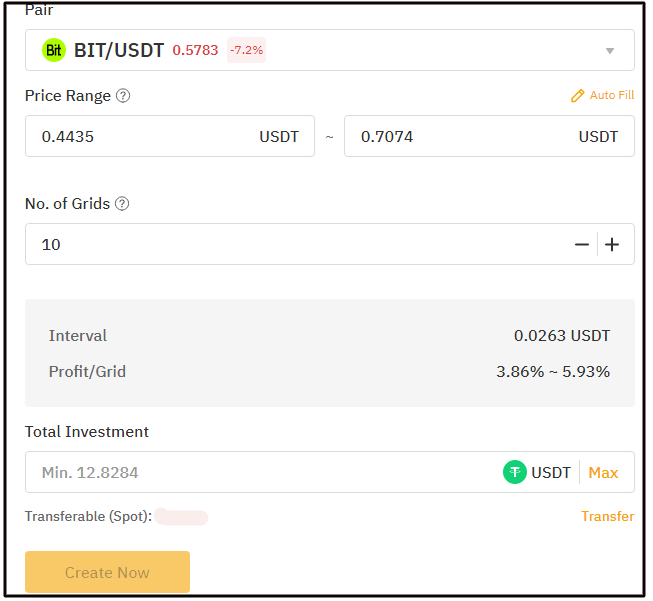Click the Total Investment amount field
The image size is (653, 601).
[262, 472]
